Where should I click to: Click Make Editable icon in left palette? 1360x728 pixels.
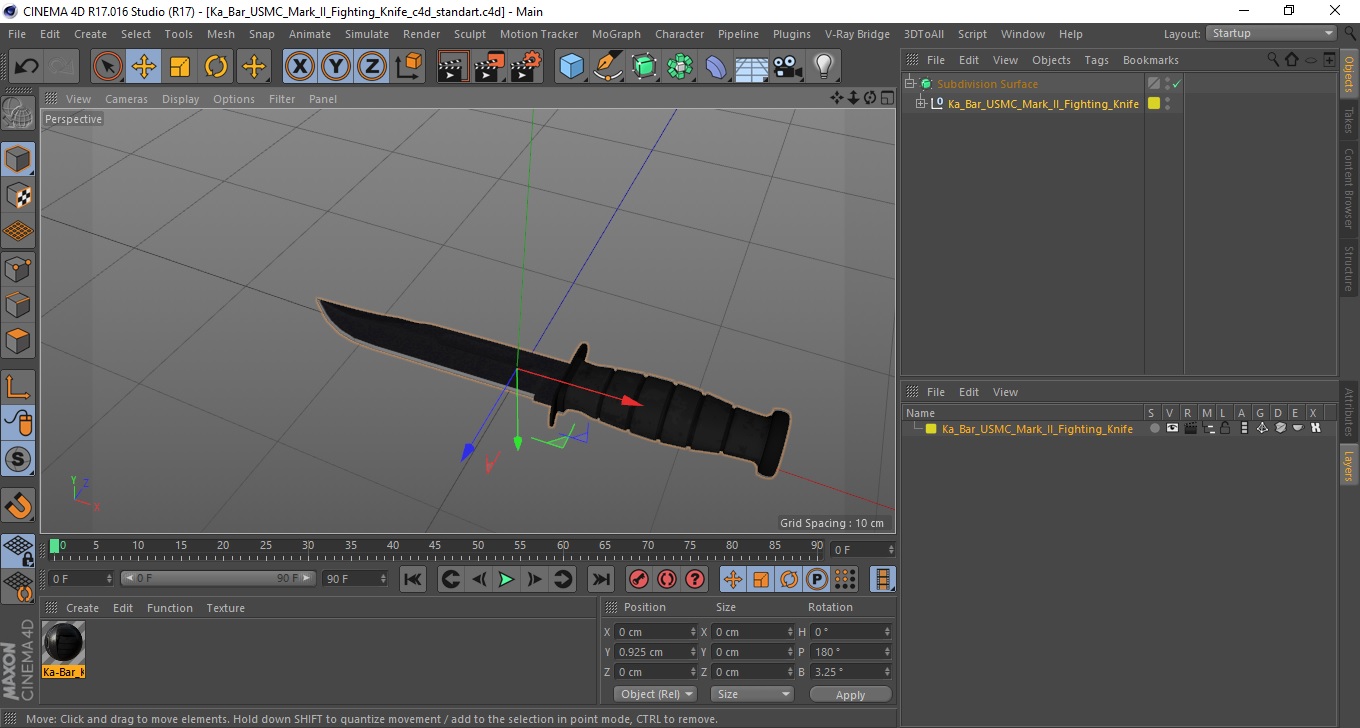tap(18, 113)
